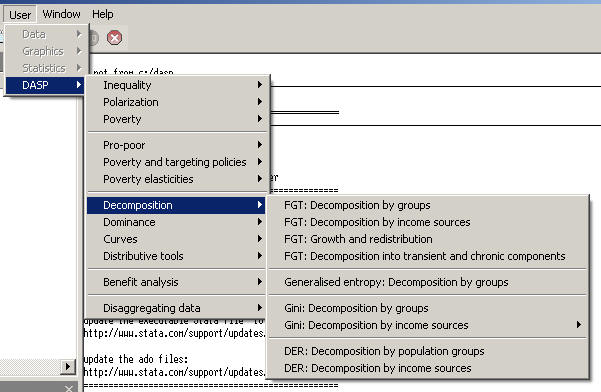Viewport: 601px width, 392px height.
Task: Open the Disaggregating data submenu
Action: point(177,308)
